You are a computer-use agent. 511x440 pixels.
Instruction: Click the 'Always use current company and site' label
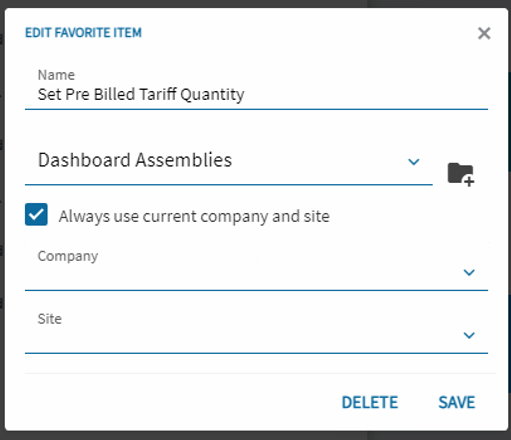[x=194, y=216]
